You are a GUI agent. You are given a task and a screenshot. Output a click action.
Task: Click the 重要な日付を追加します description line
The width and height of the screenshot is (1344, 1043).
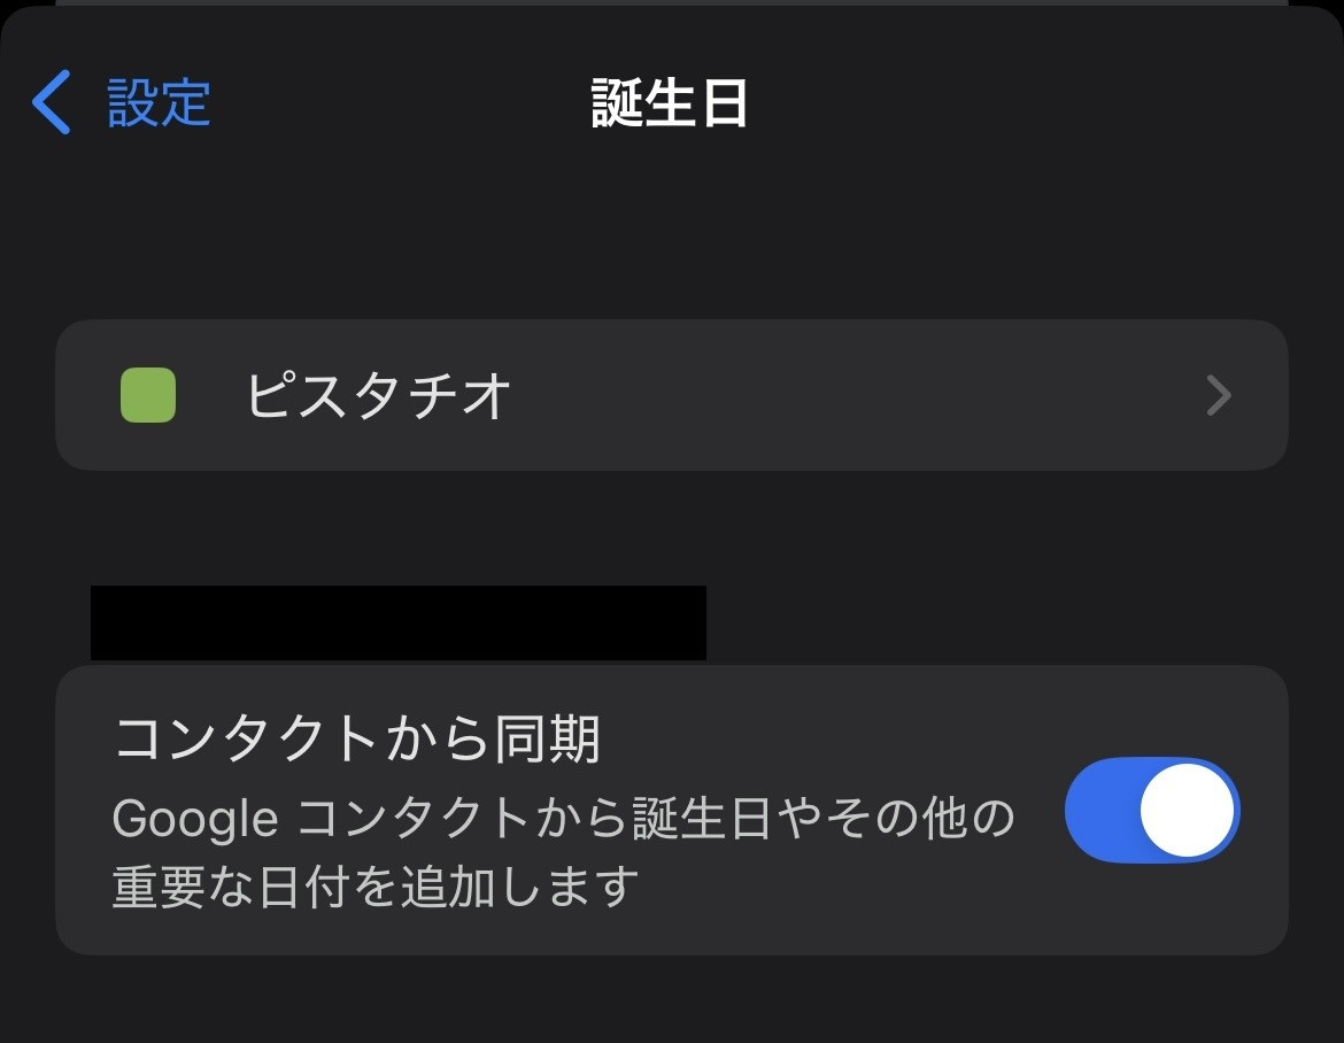(375, 886)
